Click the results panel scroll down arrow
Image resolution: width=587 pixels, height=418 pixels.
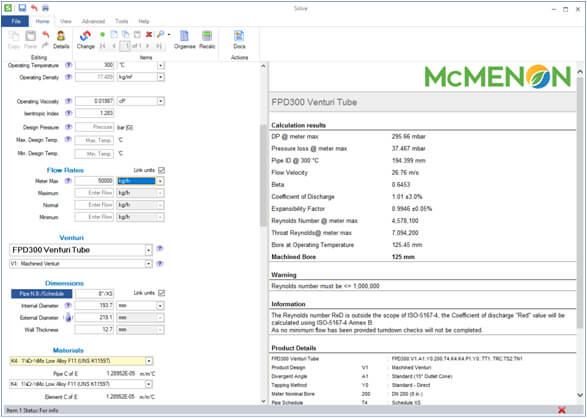click(580, 394)
